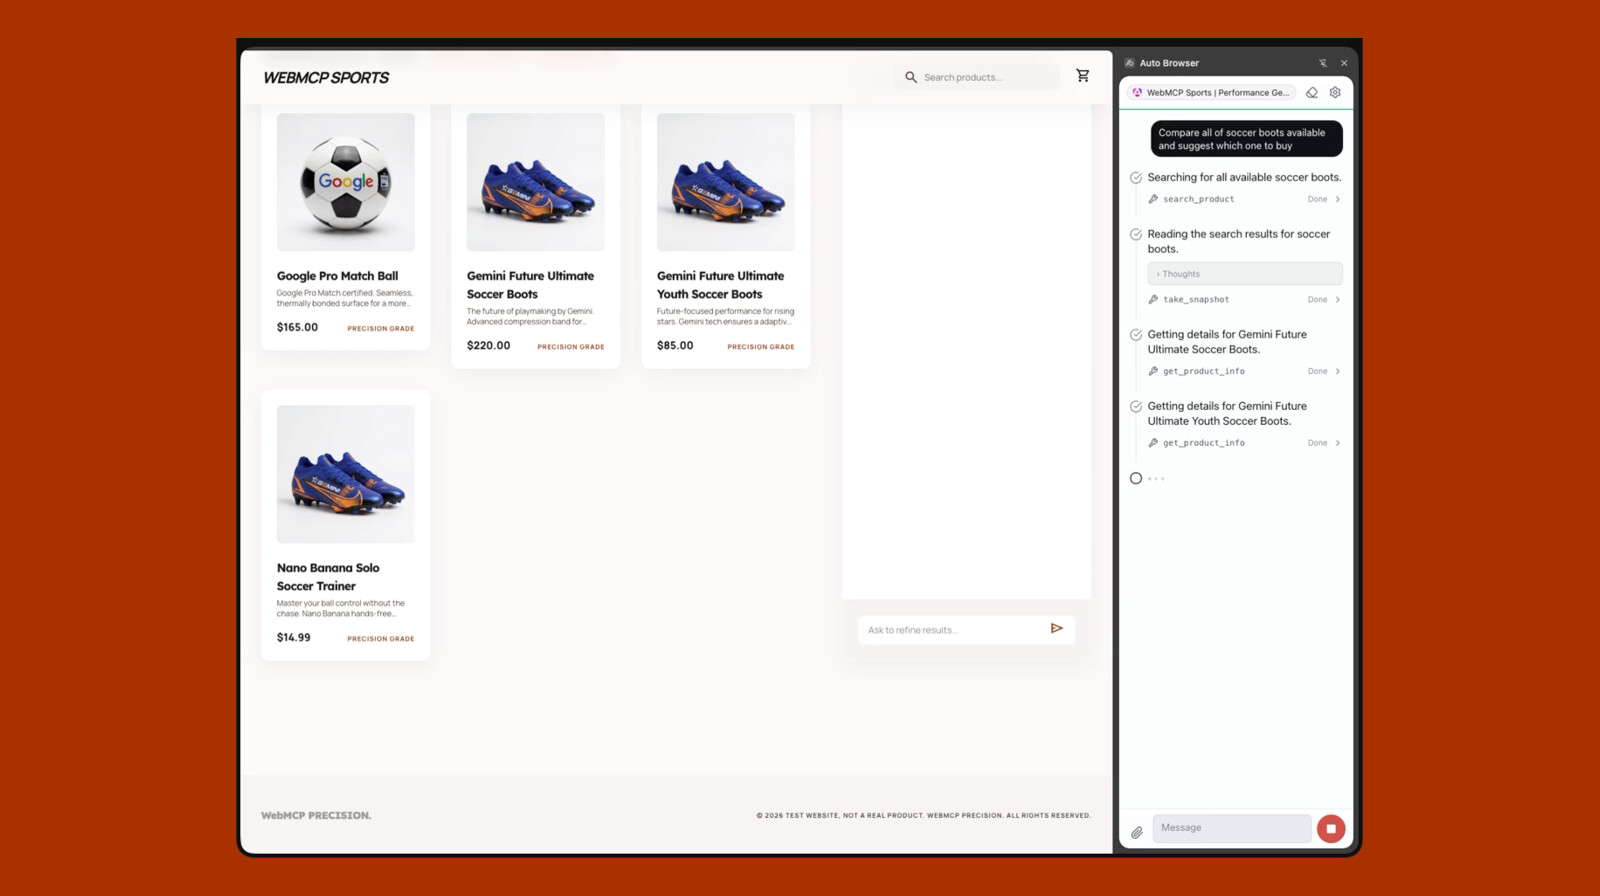1600x896 pixels.
Task: Expand the Thoughts section
Action: [1245, 274]
